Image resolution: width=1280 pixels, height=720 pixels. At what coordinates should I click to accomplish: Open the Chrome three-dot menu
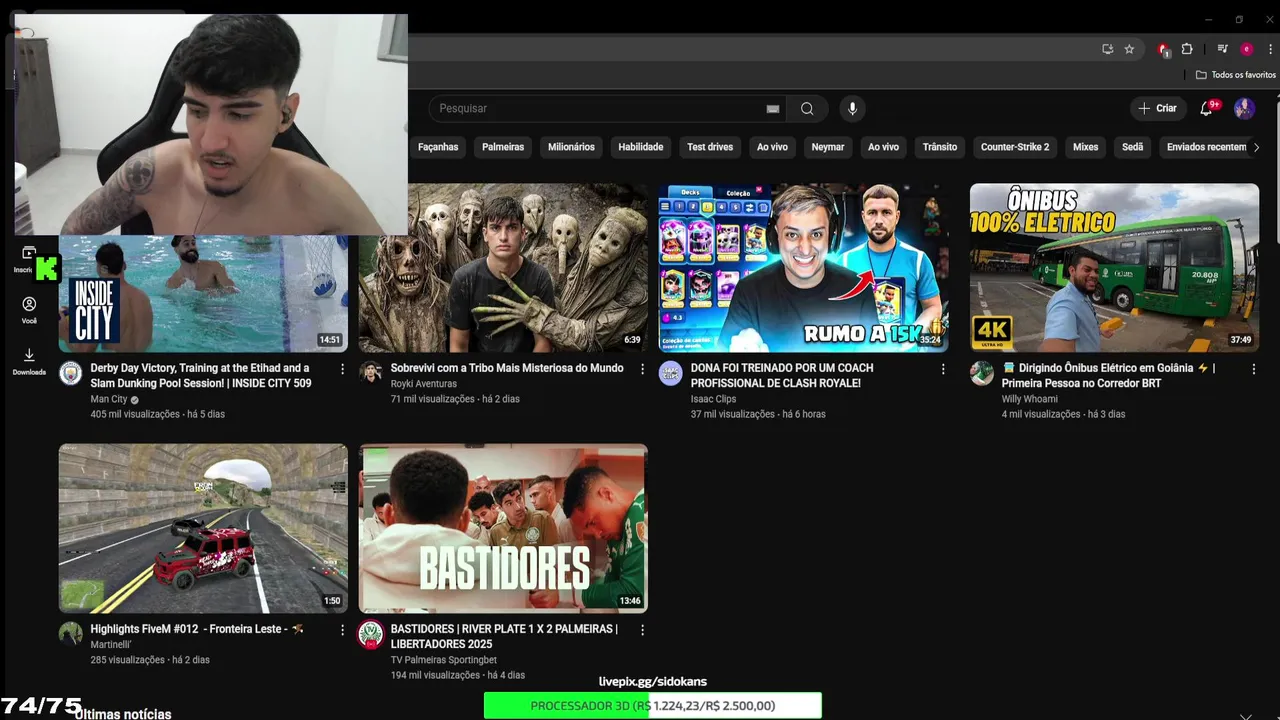(x=1270, y=49)
